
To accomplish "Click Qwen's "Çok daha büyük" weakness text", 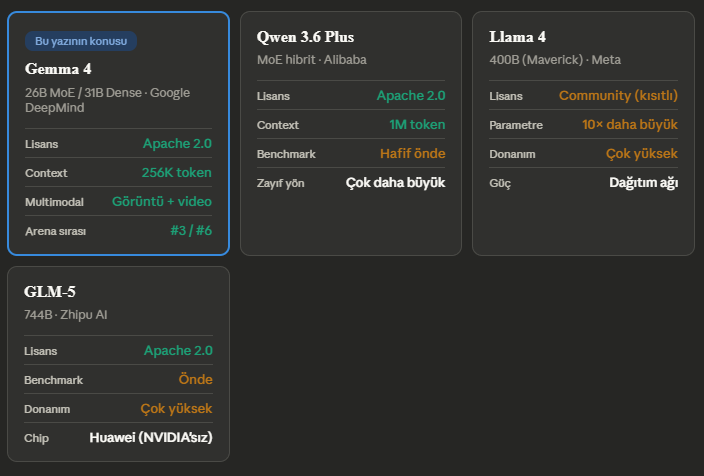I will (395, 183).
